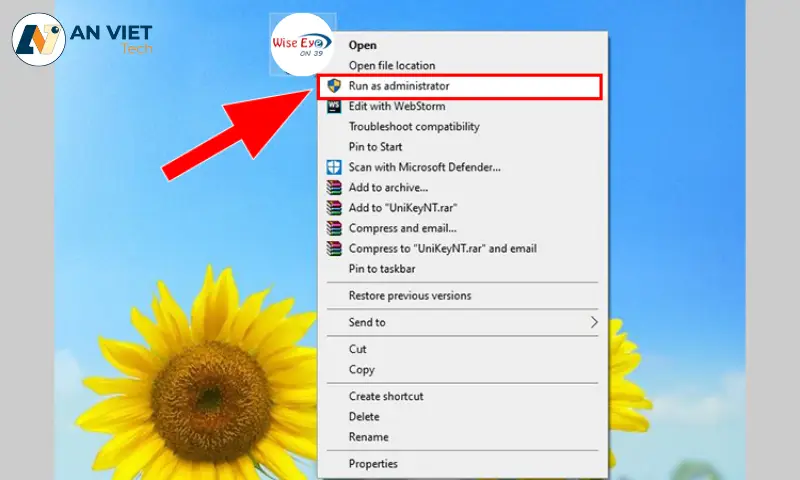Choose Open from the context menu
The width and height of the screenshot is (800, 480).
click(x=362, y=45)
